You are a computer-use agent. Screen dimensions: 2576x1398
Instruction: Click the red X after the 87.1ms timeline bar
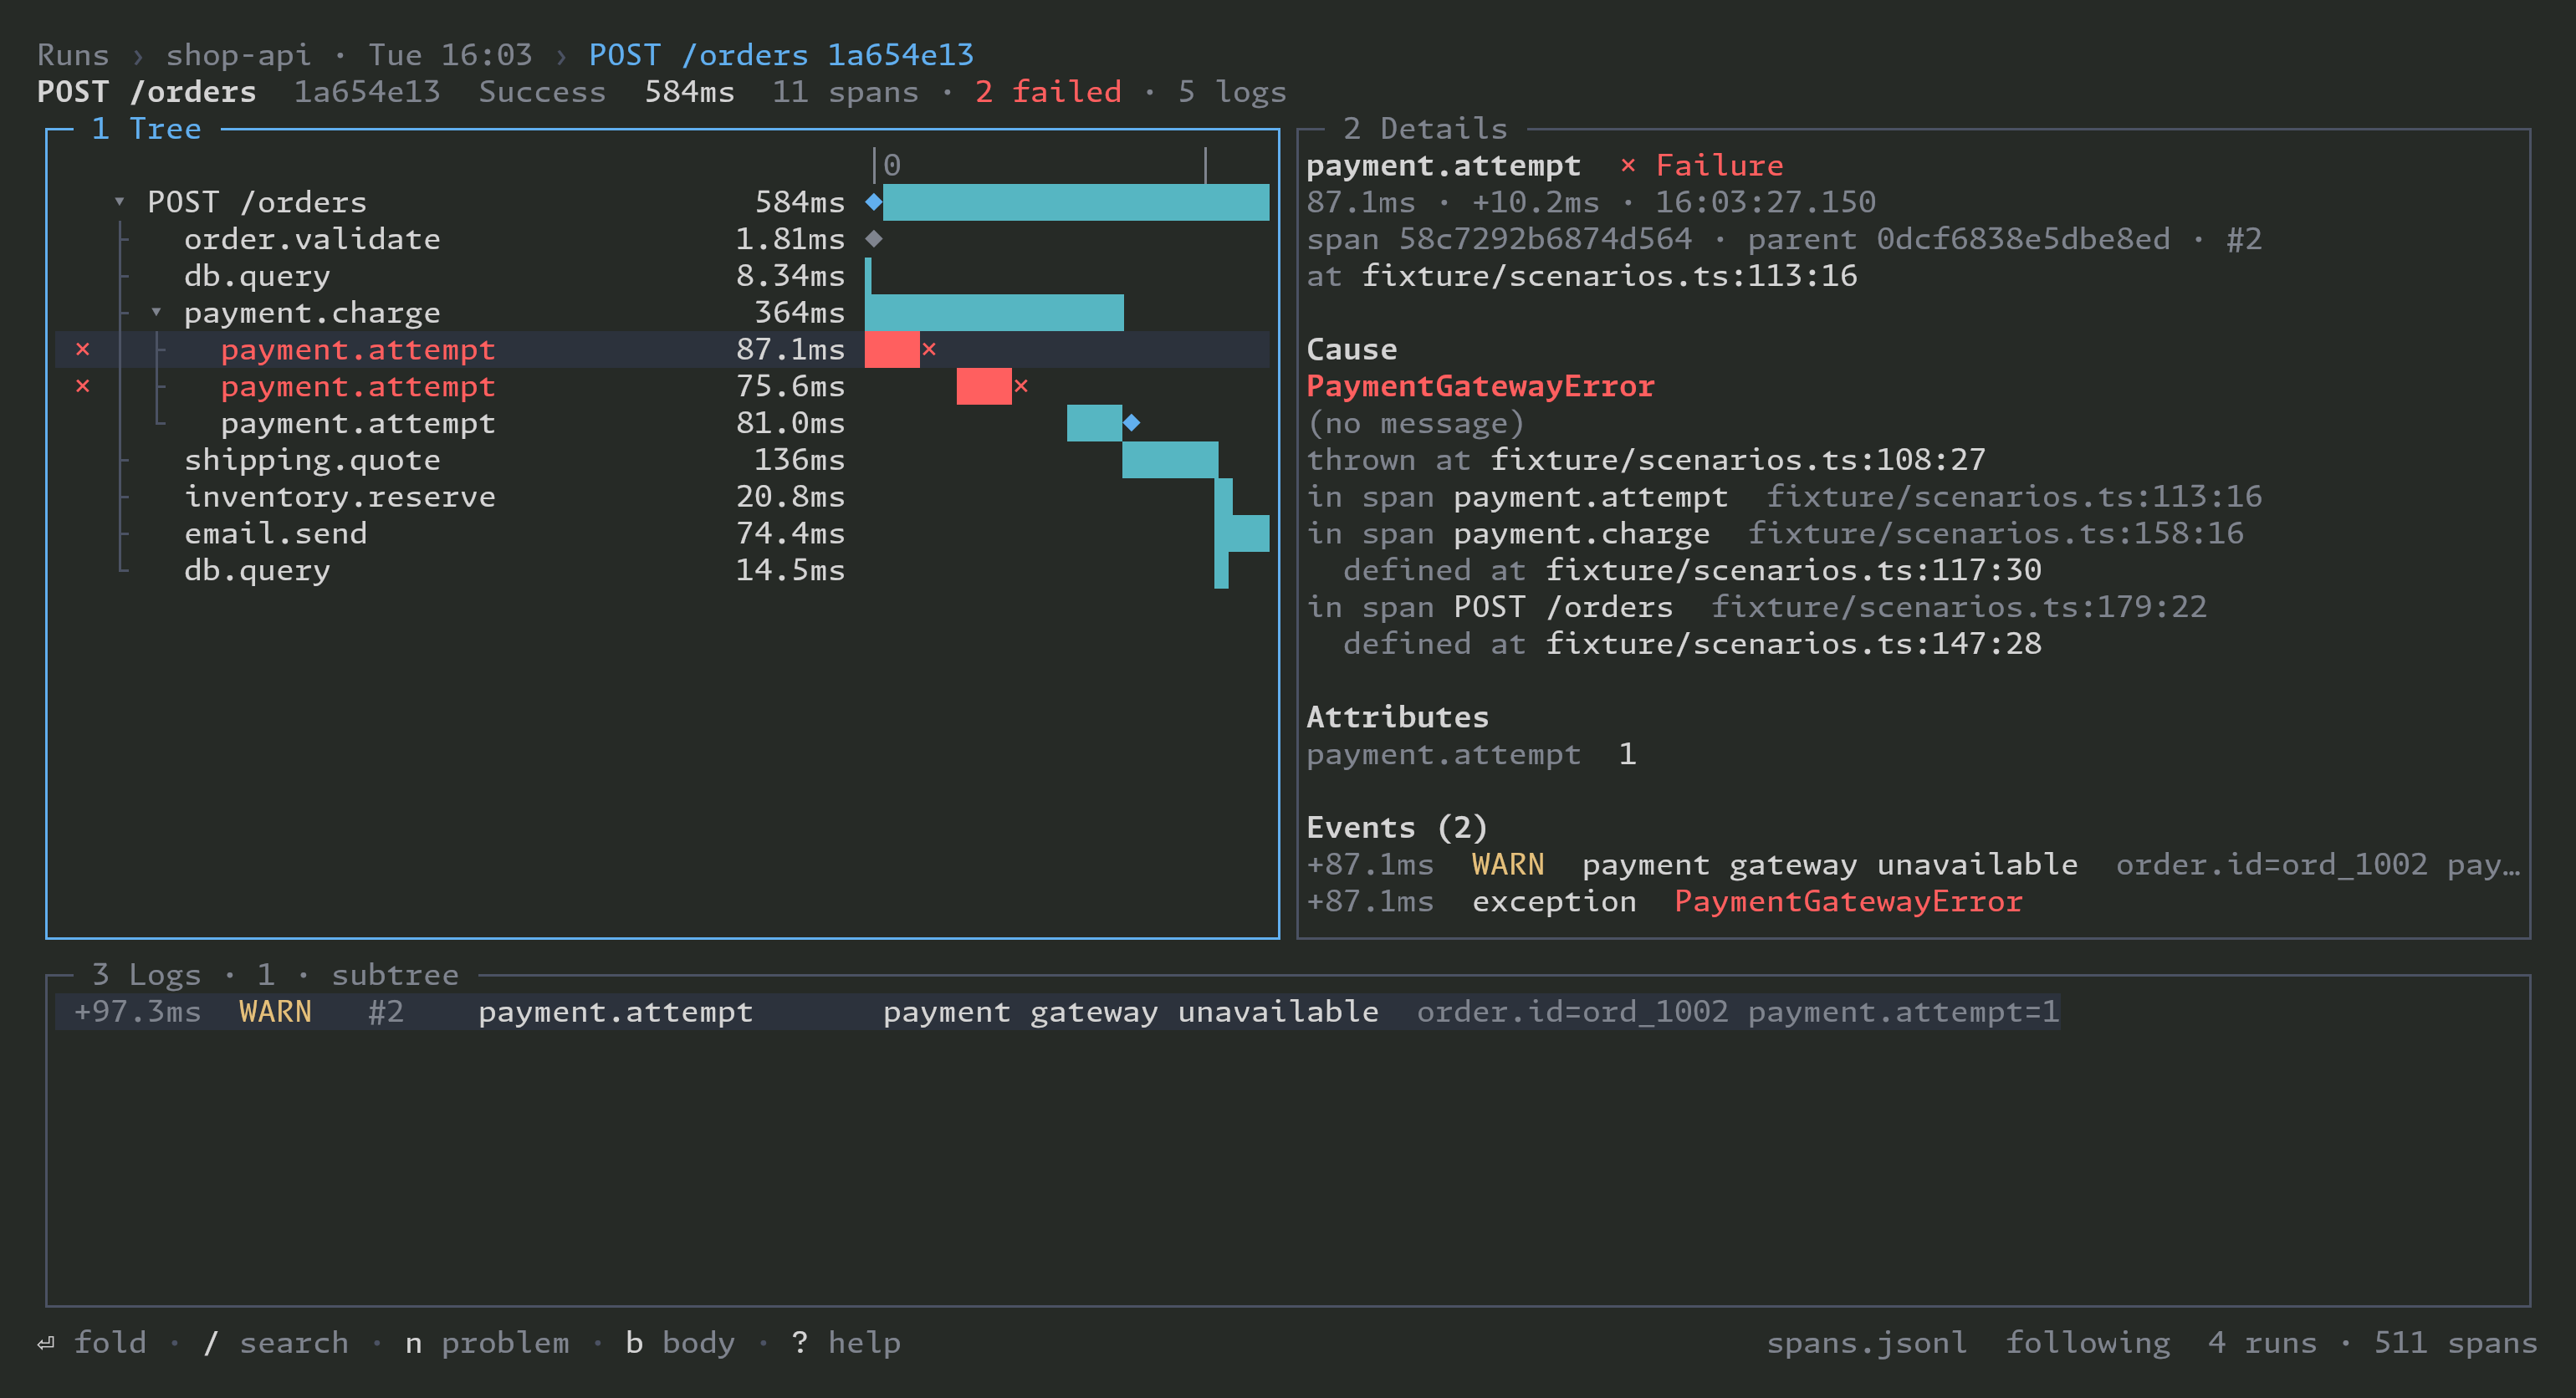pos(929,349)
